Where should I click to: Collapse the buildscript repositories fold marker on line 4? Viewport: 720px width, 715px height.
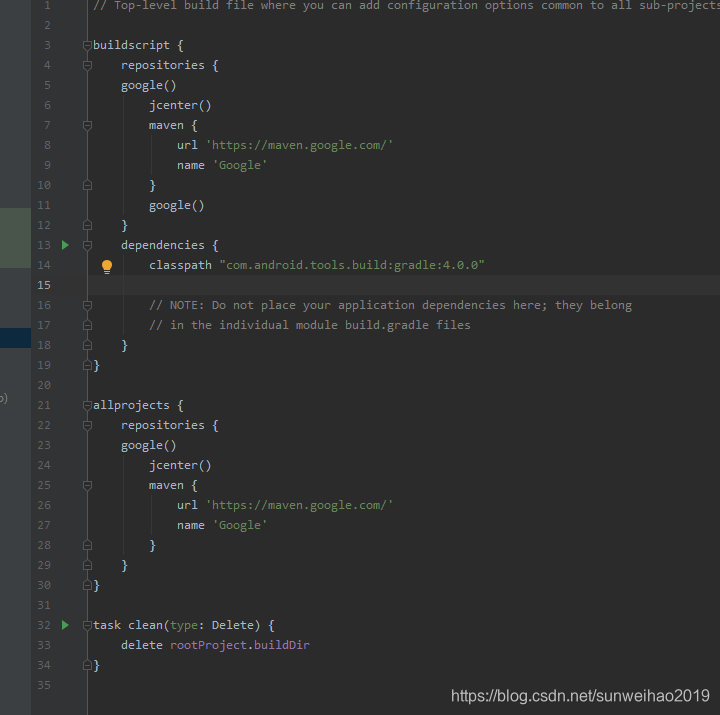coord(87,65)
